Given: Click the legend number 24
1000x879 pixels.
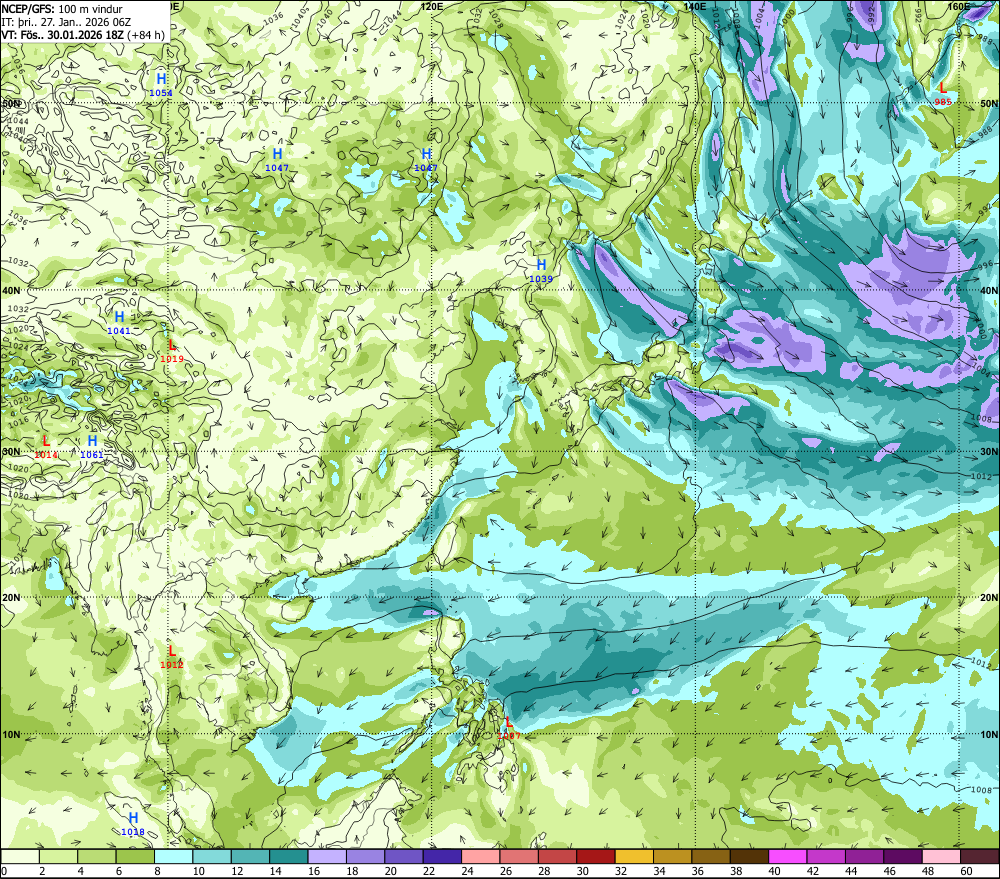Looking at the screenshot, I should 467,871.
